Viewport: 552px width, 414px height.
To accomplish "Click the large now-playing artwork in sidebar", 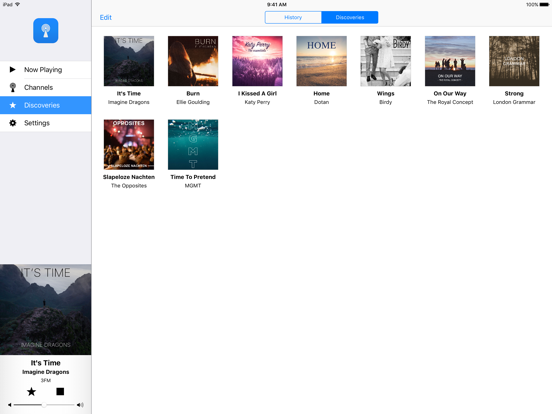I will click(45, 309).
